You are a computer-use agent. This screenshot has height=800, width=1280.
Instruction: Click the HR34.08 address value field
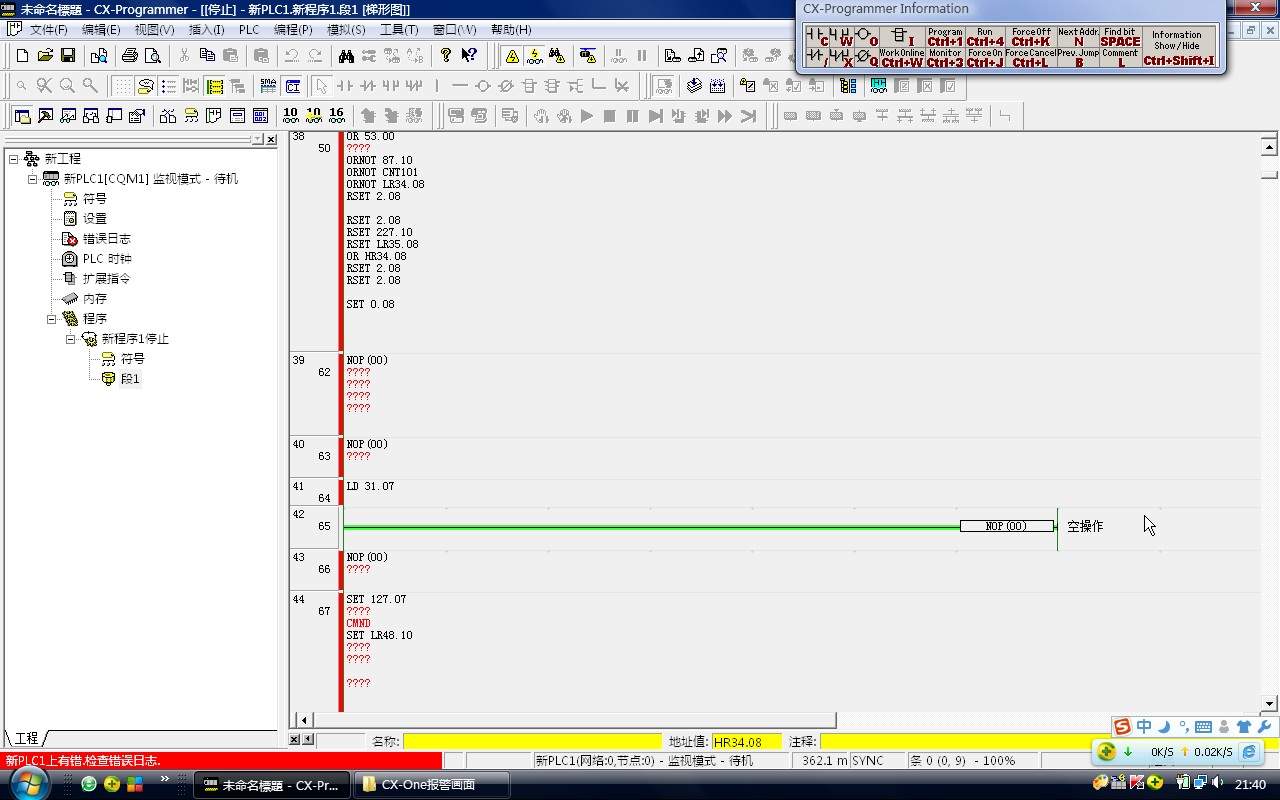[x=745, y=742]
